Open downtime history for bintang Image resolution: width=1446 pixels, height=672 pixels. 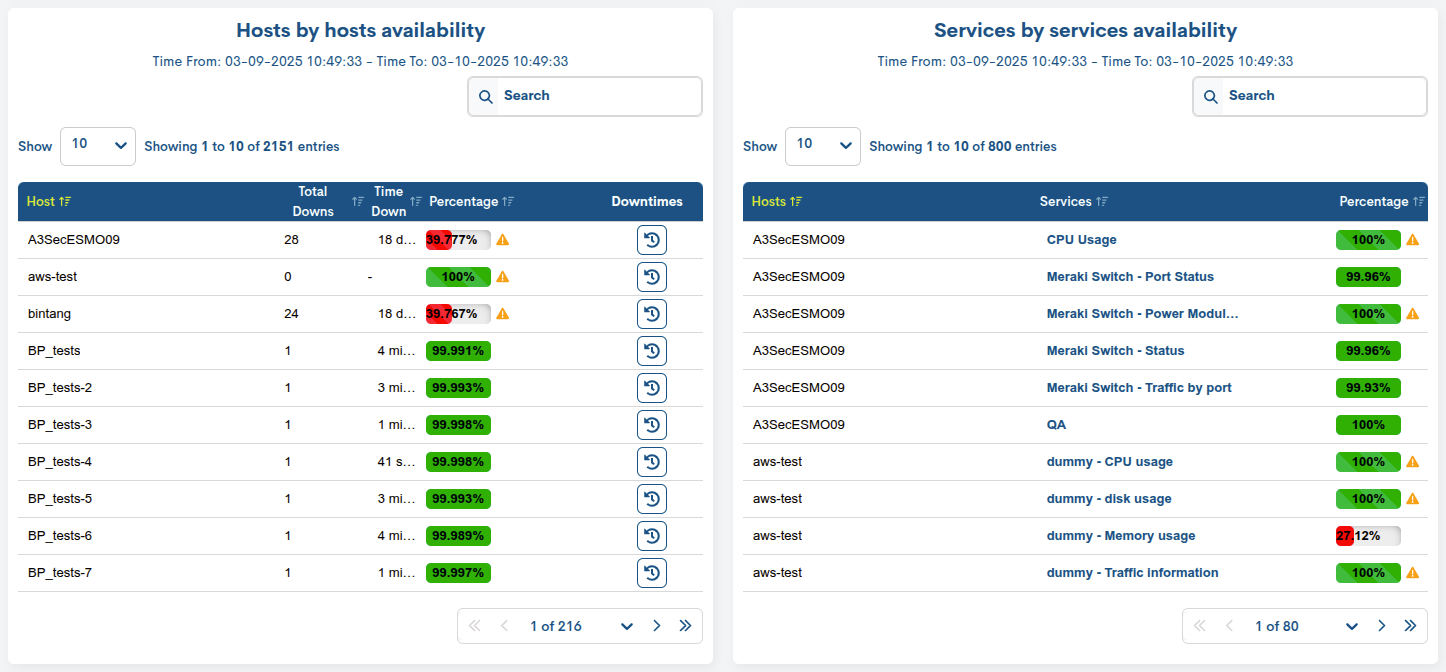[651, 313]
